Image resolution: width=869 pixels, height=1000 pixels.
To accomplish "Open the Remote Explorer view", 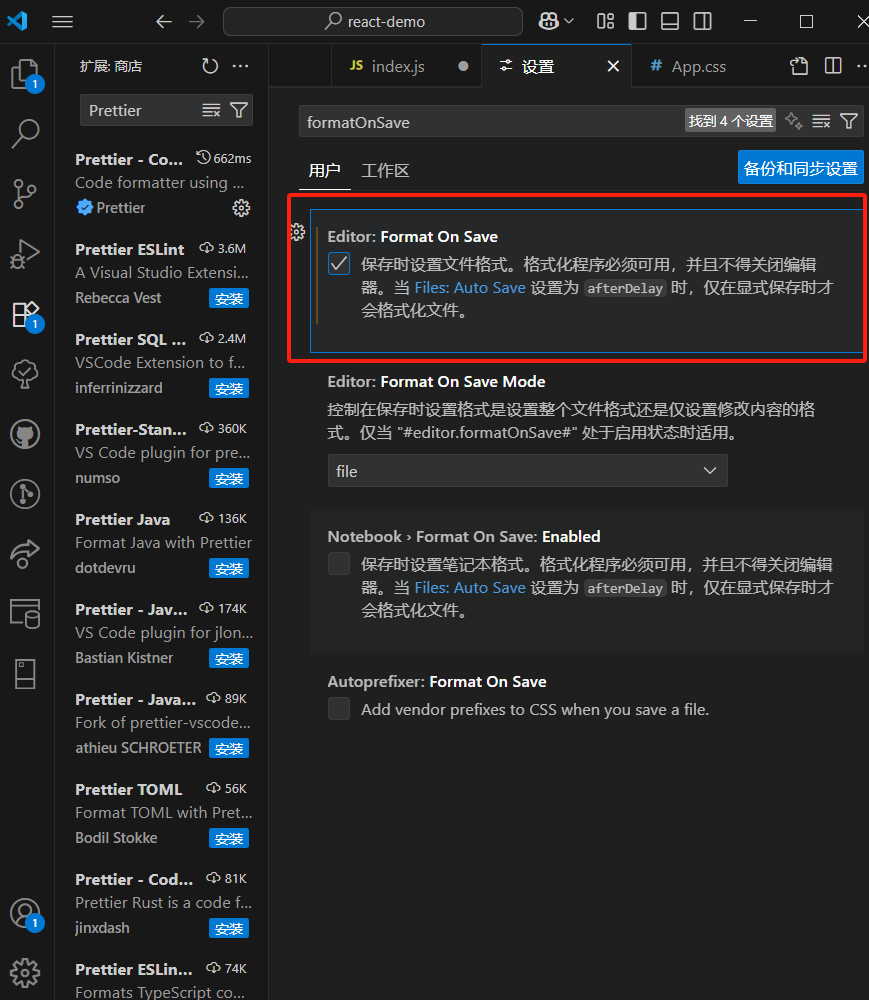I will pyautogui.click(x=25, y=554).
